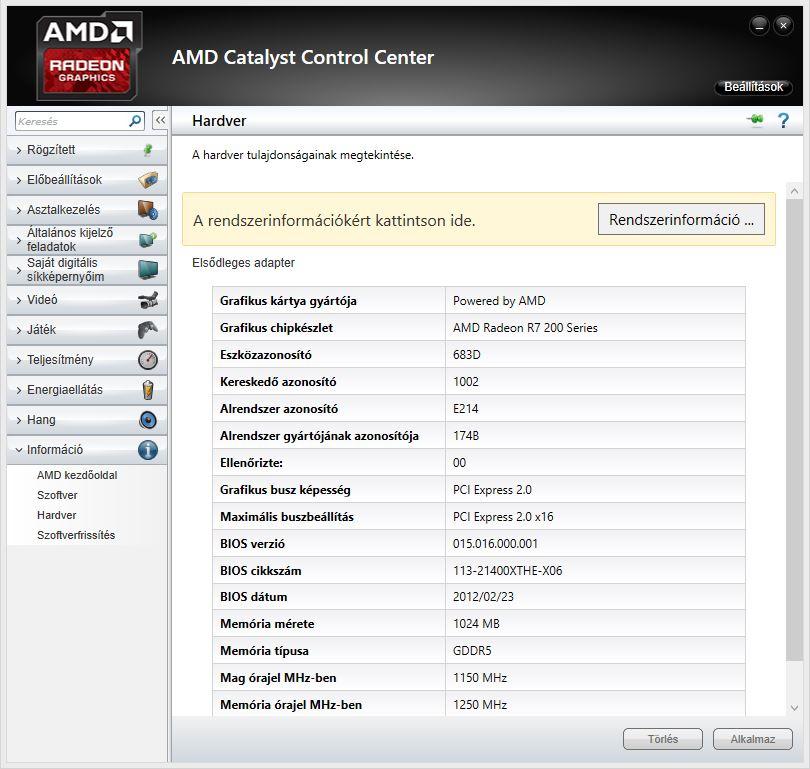Click the pin icon next to Rögzített

(x=148, y=150)
